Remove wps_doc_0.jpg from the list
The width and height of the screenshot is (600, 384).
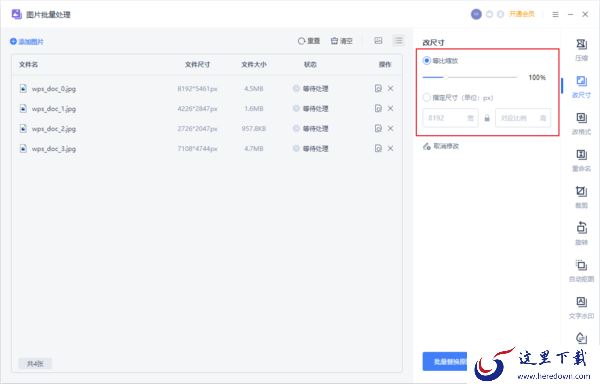pos(390,88)
